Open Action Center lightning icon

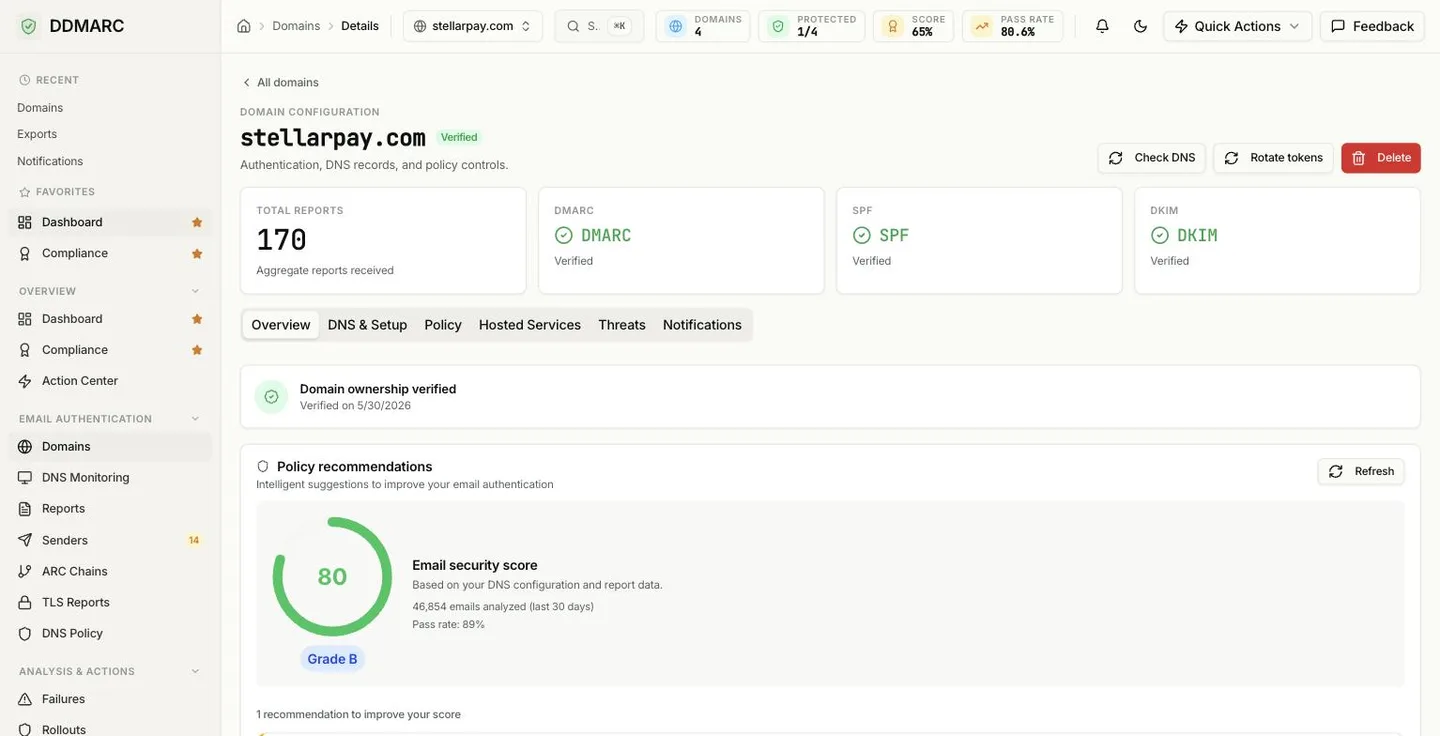[x=25, y=381]
